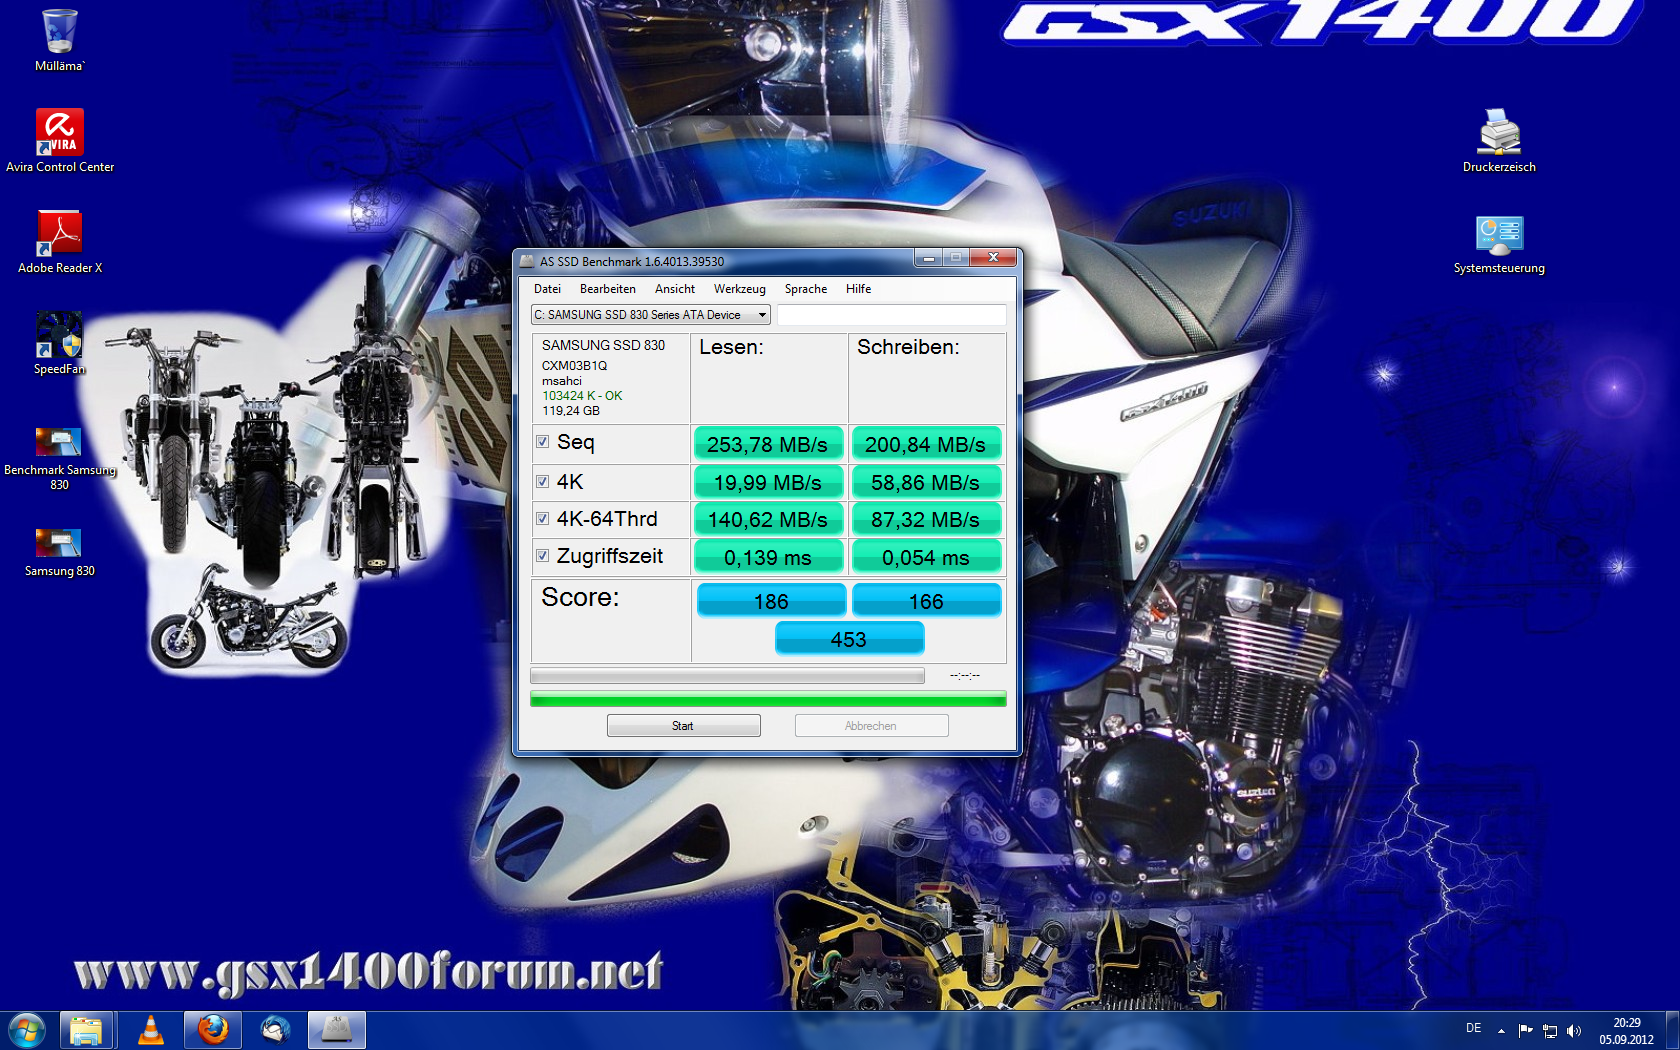Open Avira Control Center desktop icon
The width and height of the screenshot is (1680, 1050).
click(60, 141)
